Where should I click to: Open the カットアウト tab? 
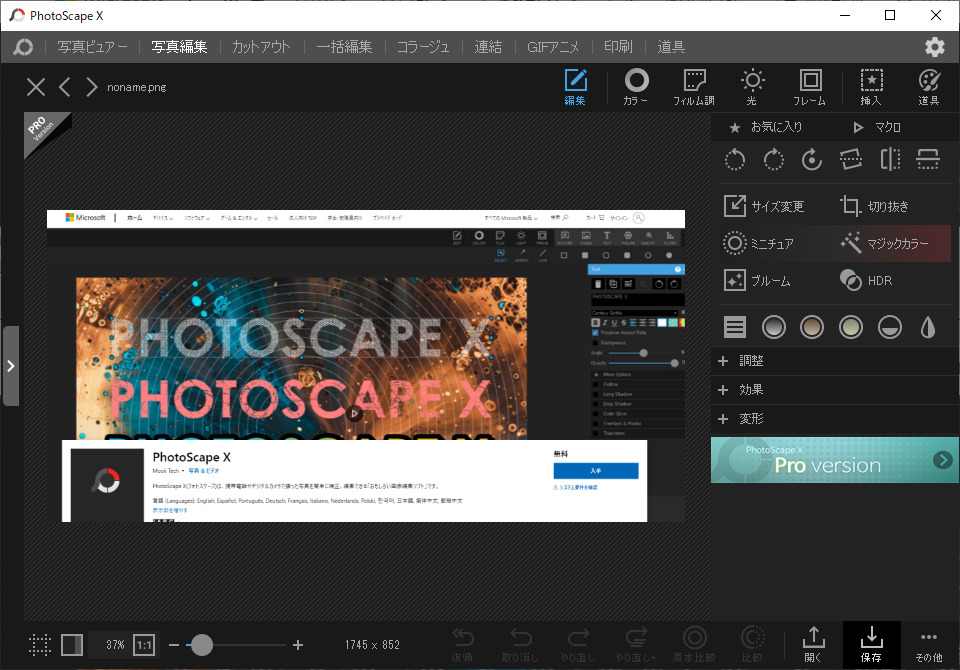[x=261, y=47]
